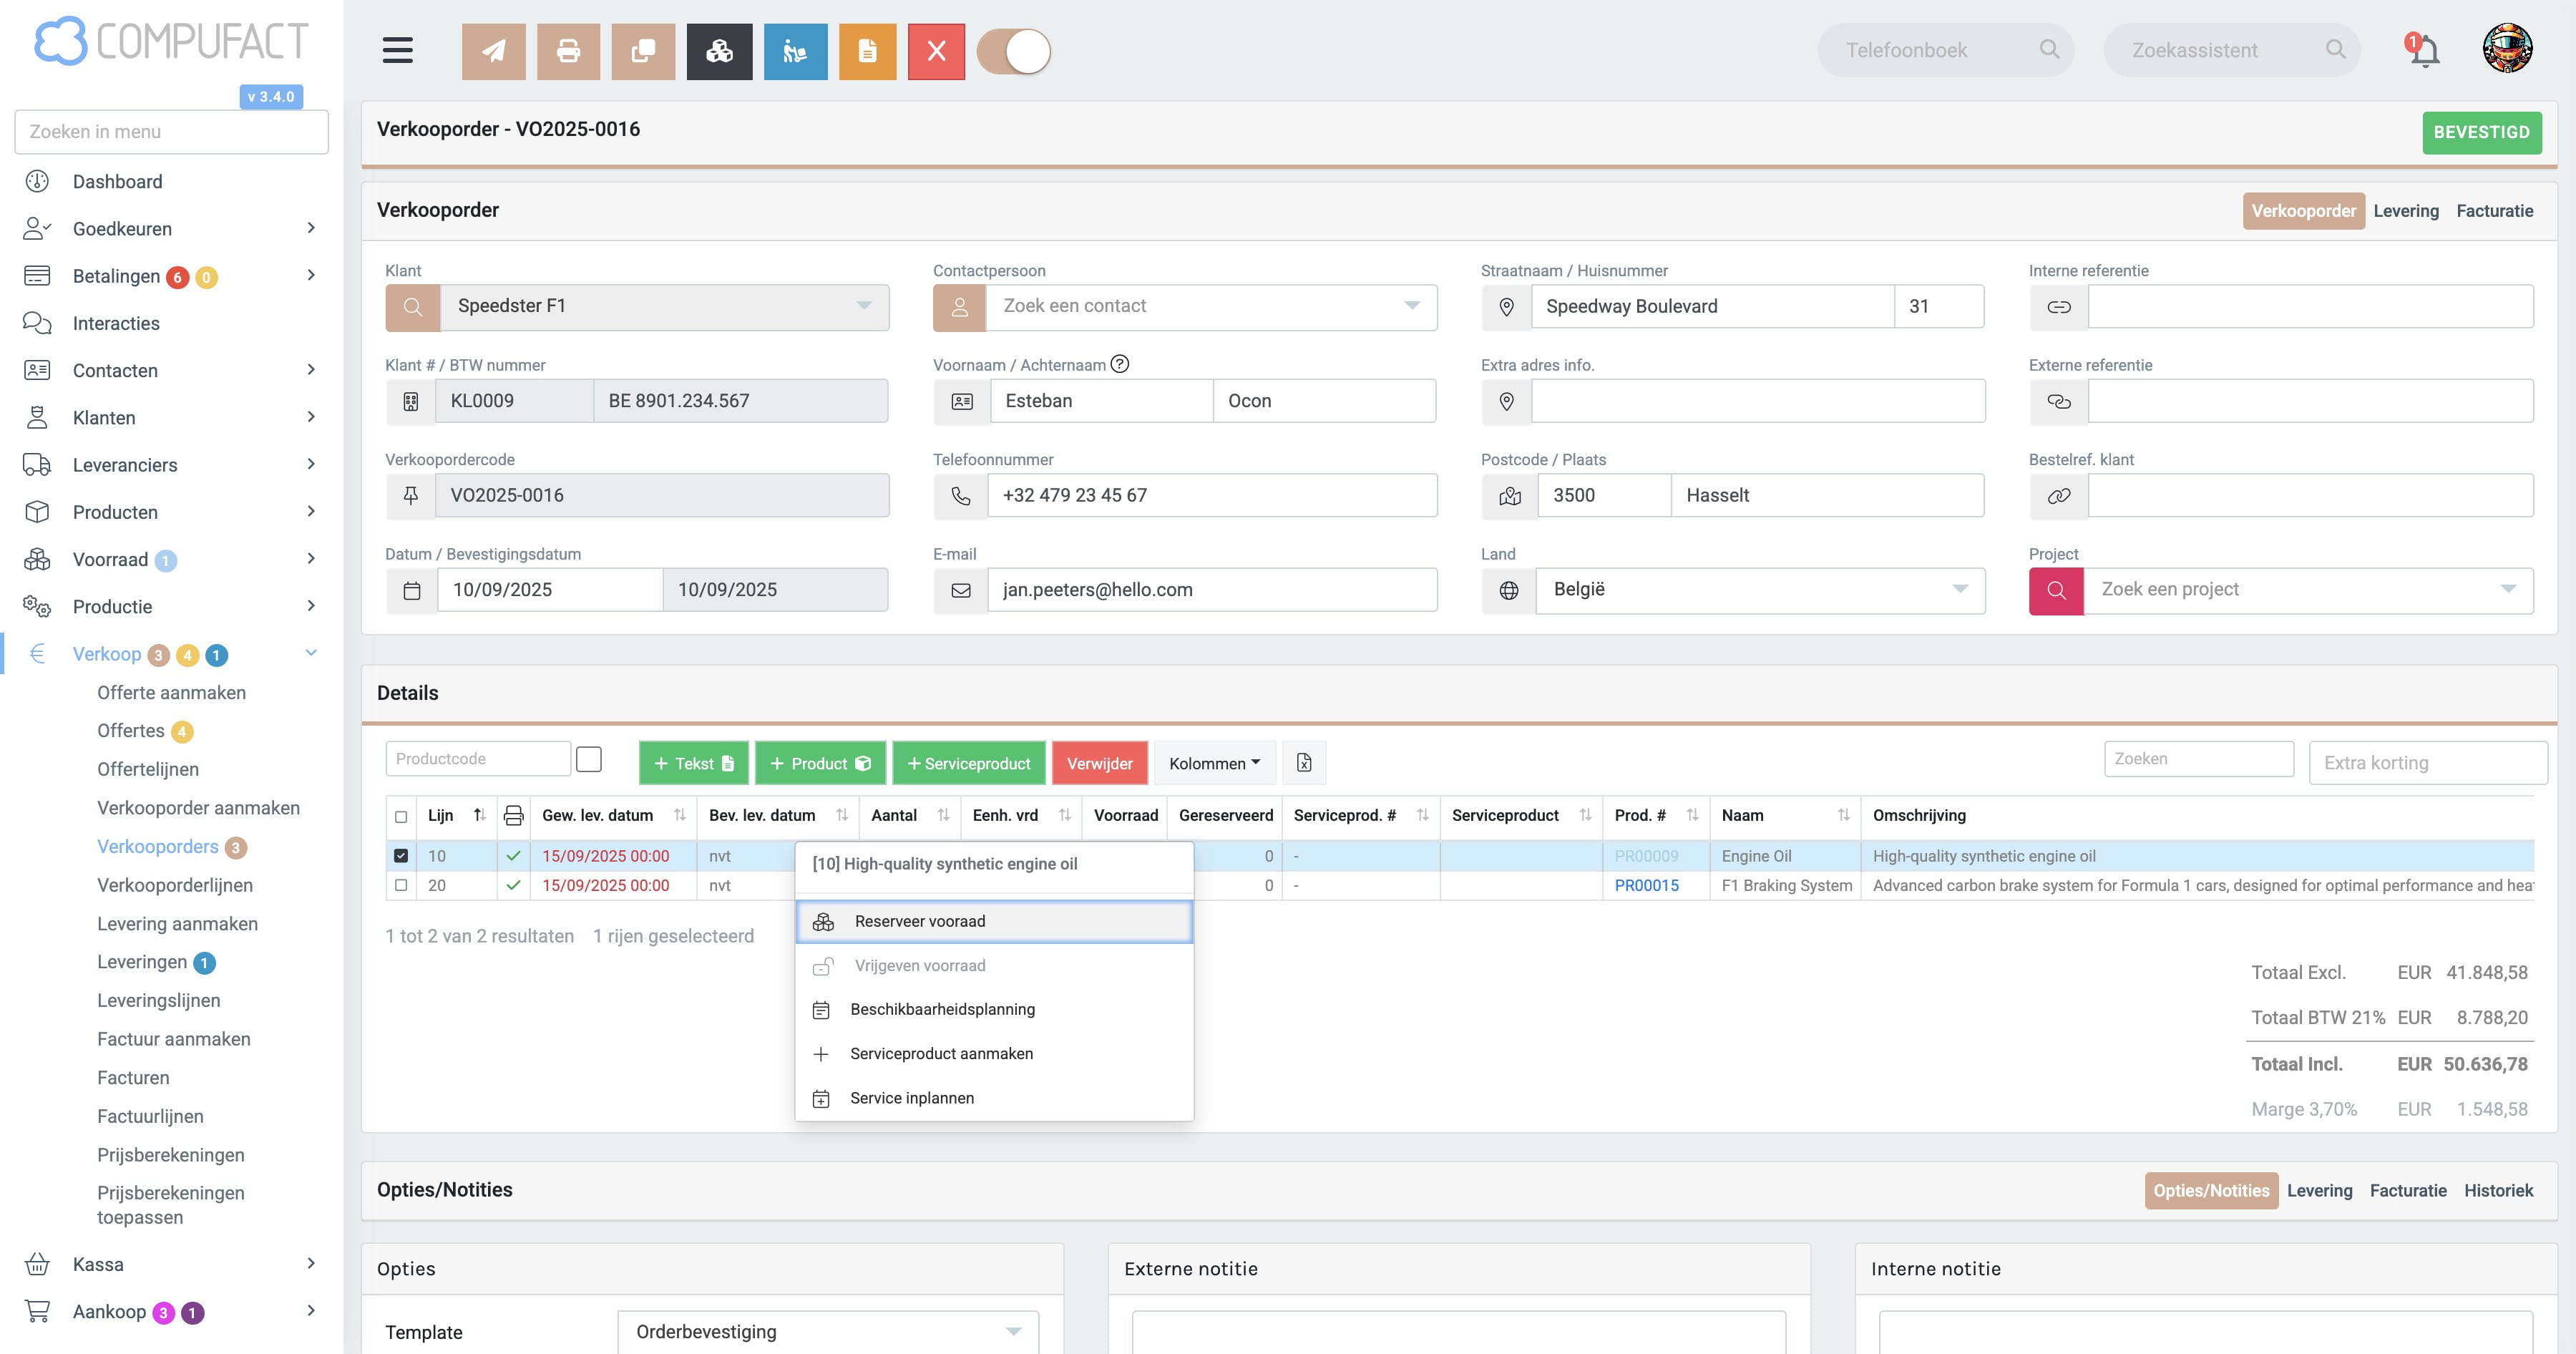Open the Kolommen dropdown
The image size is (2576, 1354).
[x=1214, y=763]
